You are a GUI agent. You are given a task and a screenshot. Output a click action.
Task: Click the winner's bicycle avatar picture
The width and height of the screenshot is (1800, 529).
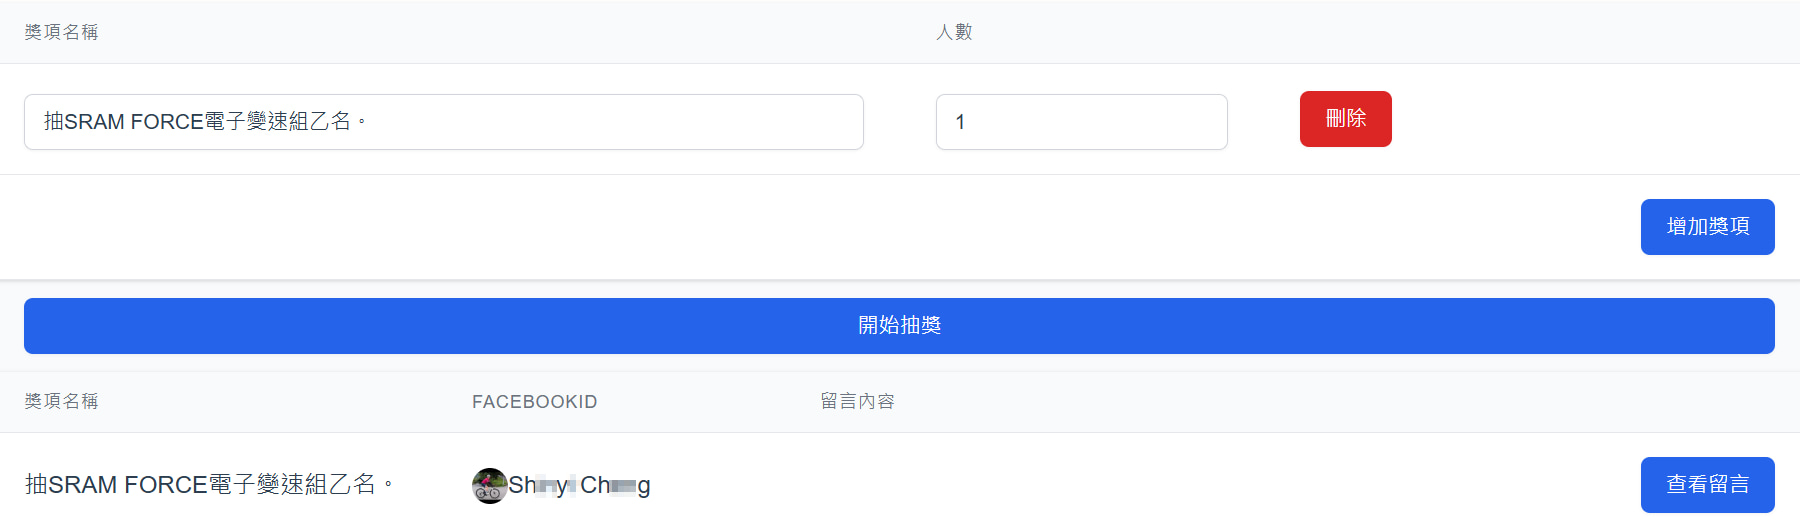pyautogui.click(x=489, y=486)
